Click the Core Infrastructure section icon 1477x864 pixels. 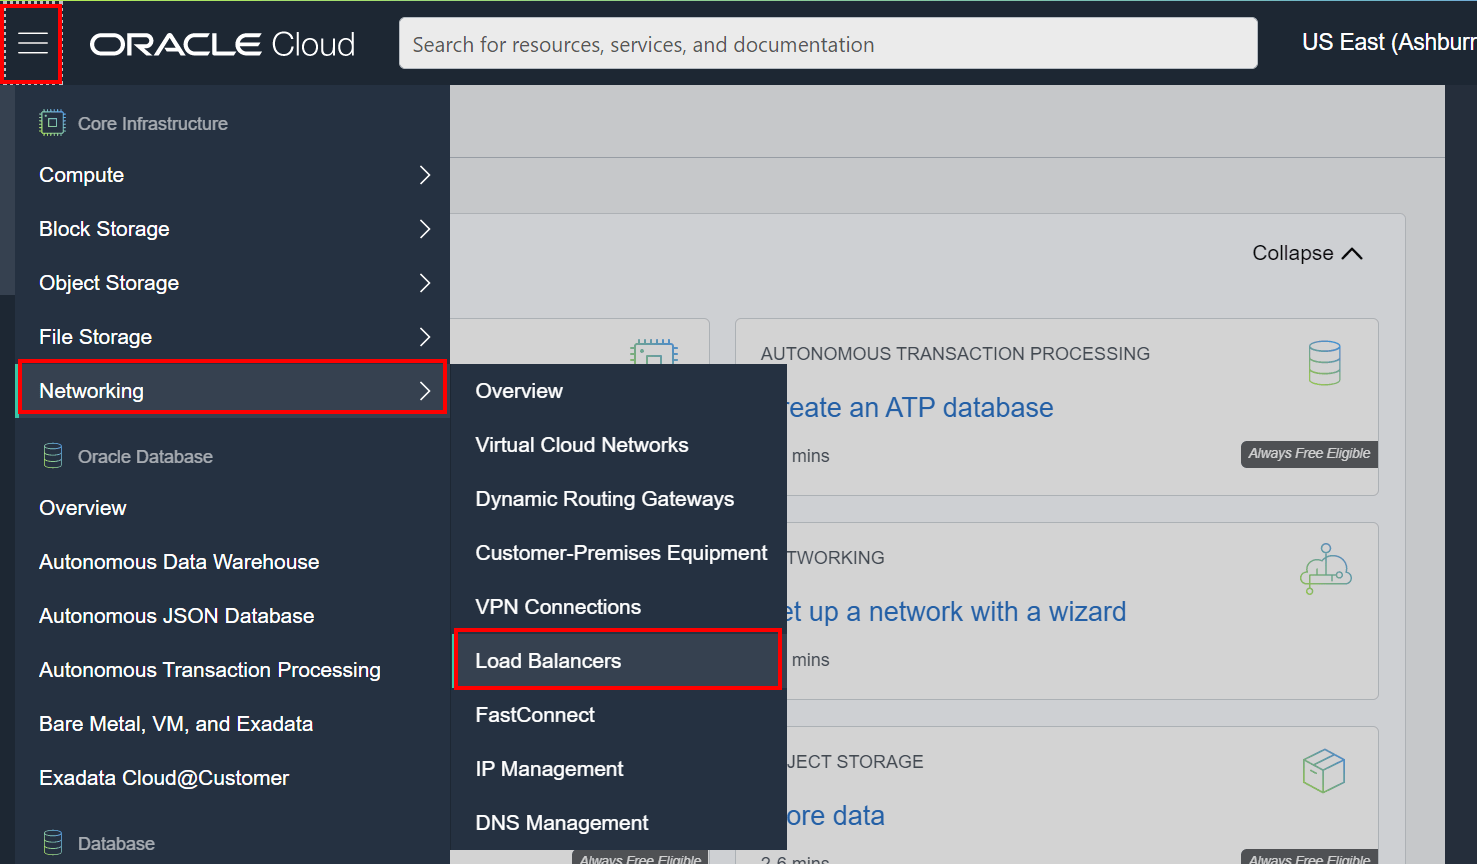tap(51, 122)
